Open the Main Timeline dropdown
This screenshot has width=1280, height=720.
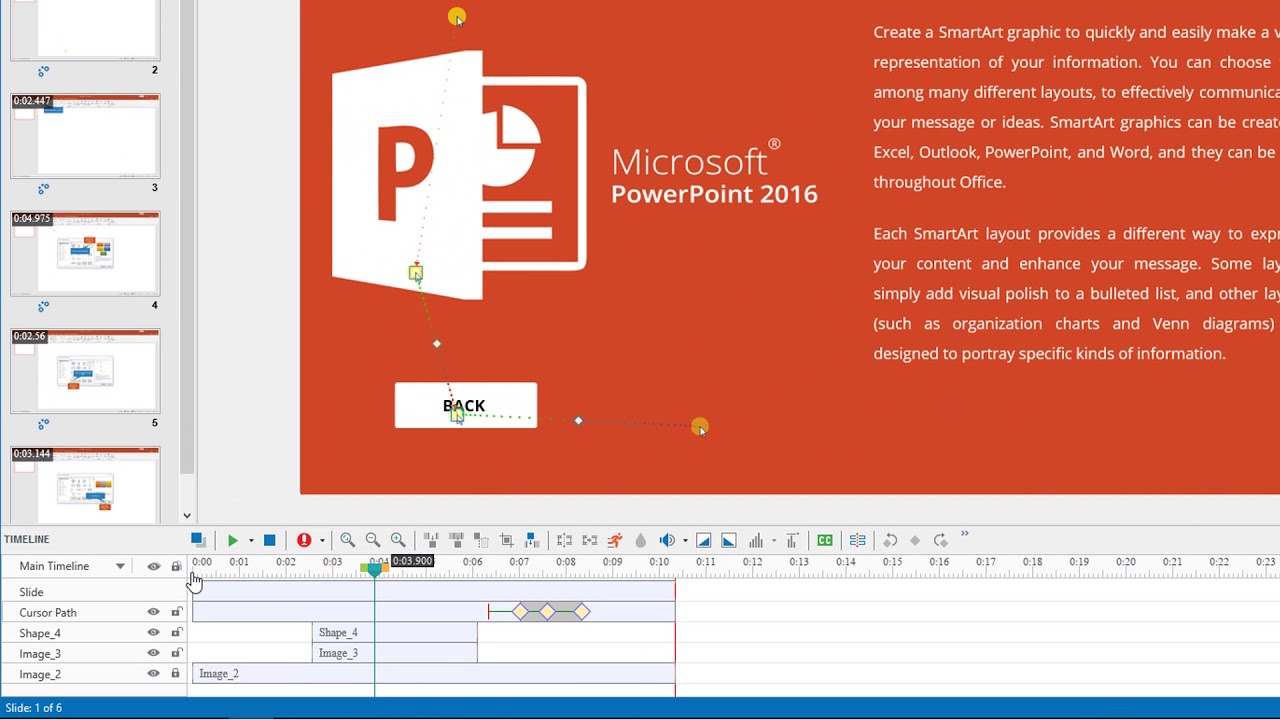120,566
